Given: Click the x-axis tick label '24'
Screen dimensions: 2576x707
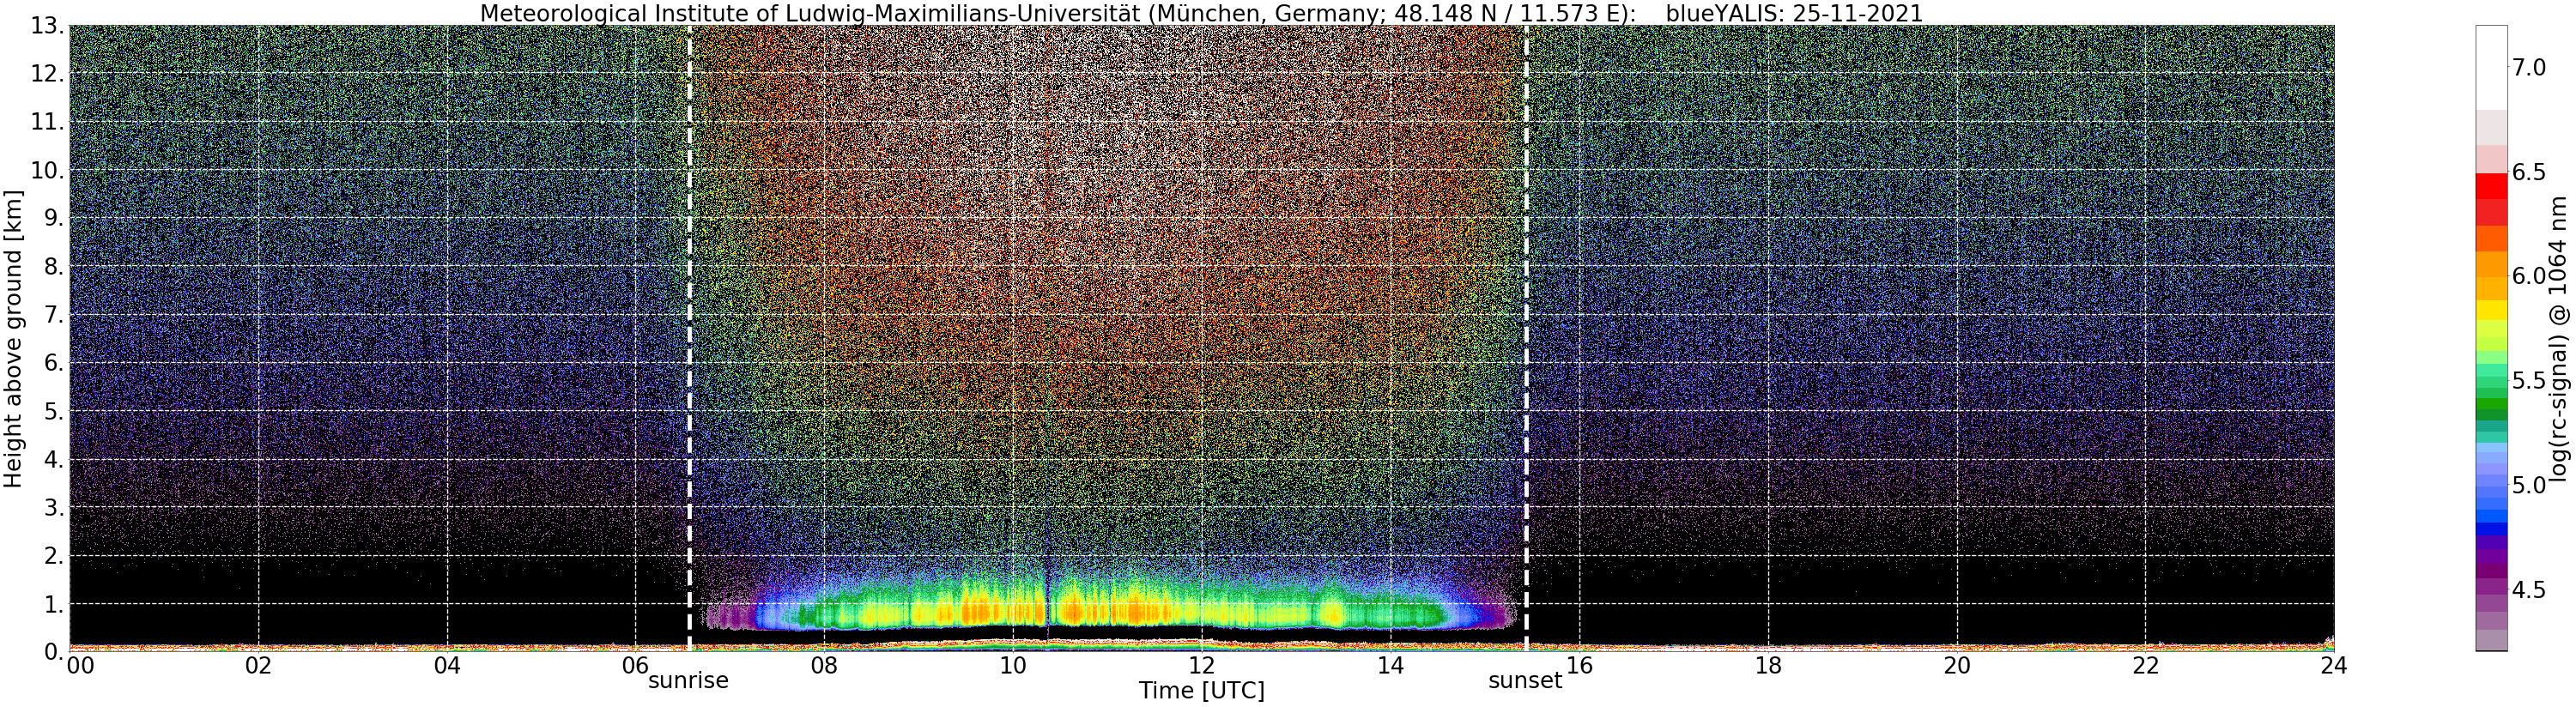Looking at the screenshot, I should click(x=2333, y=665).
